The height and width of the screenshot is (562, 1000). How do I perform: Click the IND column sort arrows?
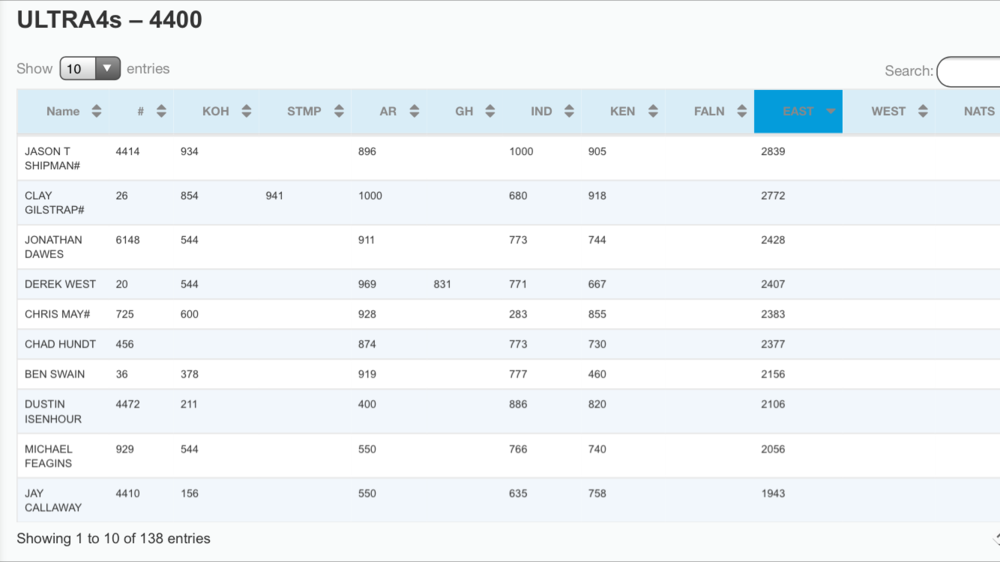[x=569, y=112]
